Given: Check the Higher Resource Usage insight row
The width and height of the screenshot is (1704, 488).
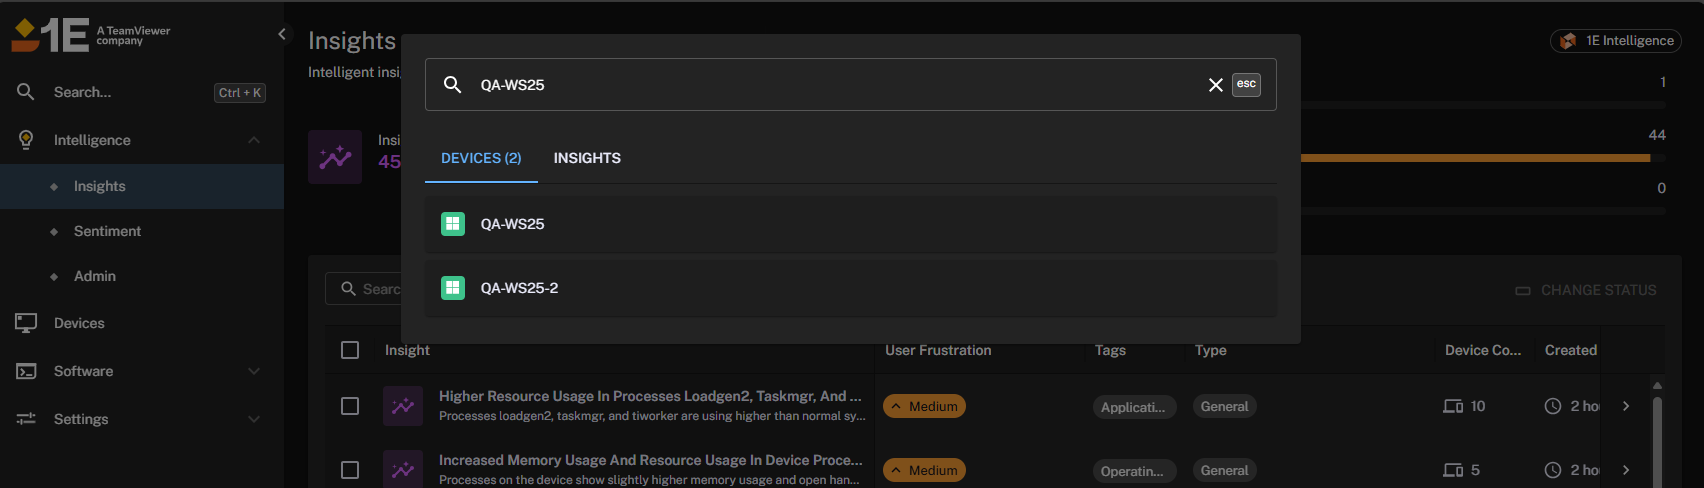Looking at the screenshot, I should pos(350,406).
